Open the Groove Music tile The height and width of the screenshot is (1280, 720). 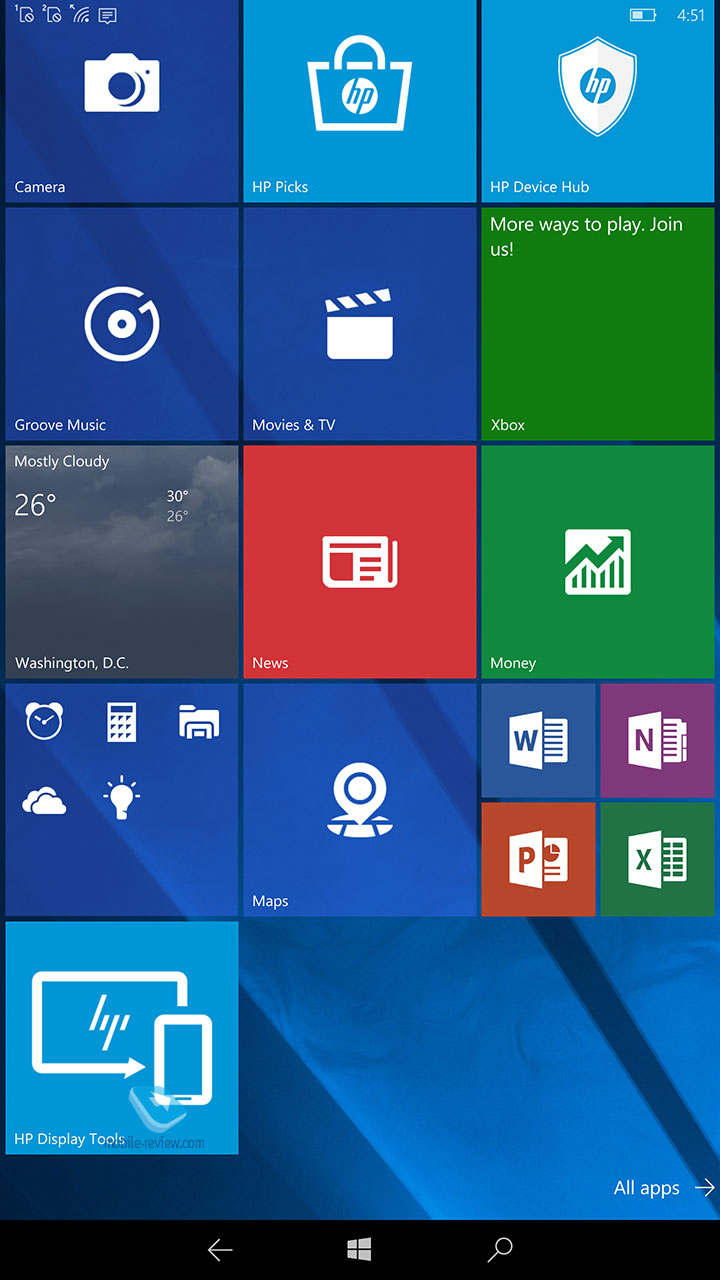122,324
